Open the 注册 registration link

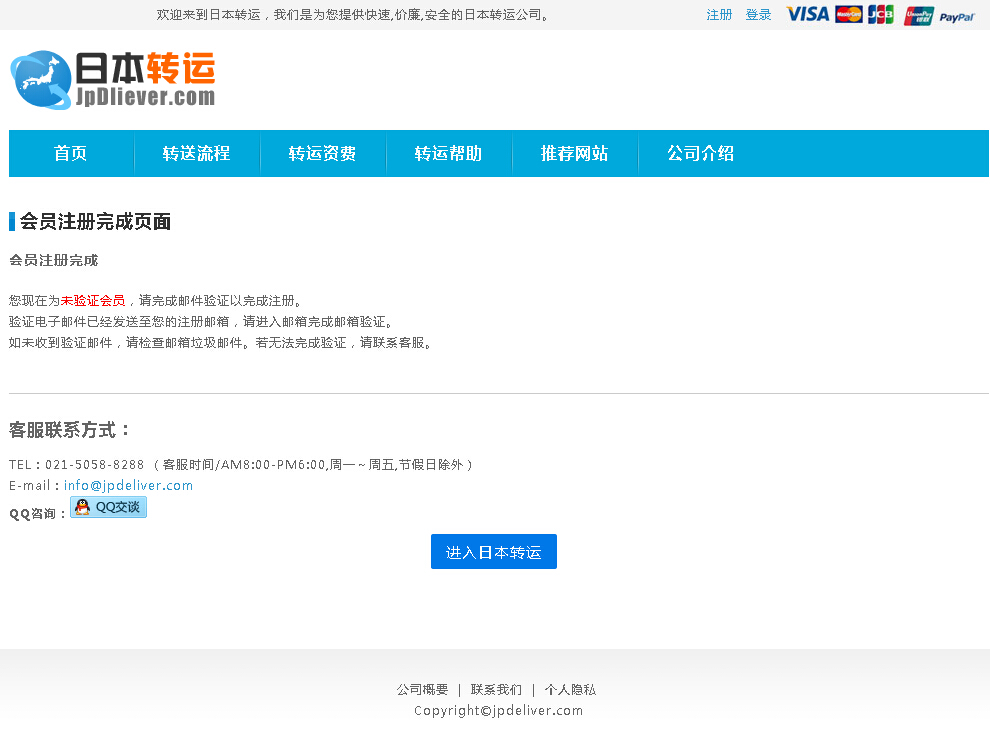click(719, 15)
